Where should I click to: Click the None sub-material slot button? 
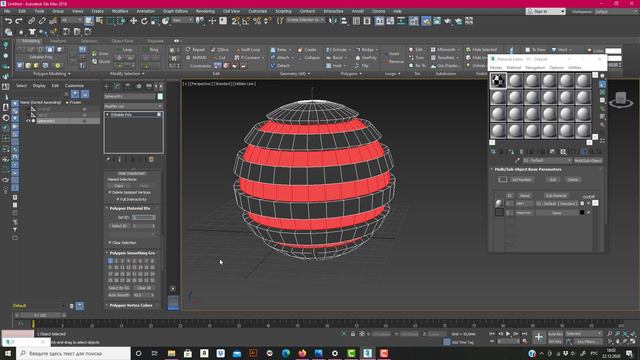(x=556, y=213)
